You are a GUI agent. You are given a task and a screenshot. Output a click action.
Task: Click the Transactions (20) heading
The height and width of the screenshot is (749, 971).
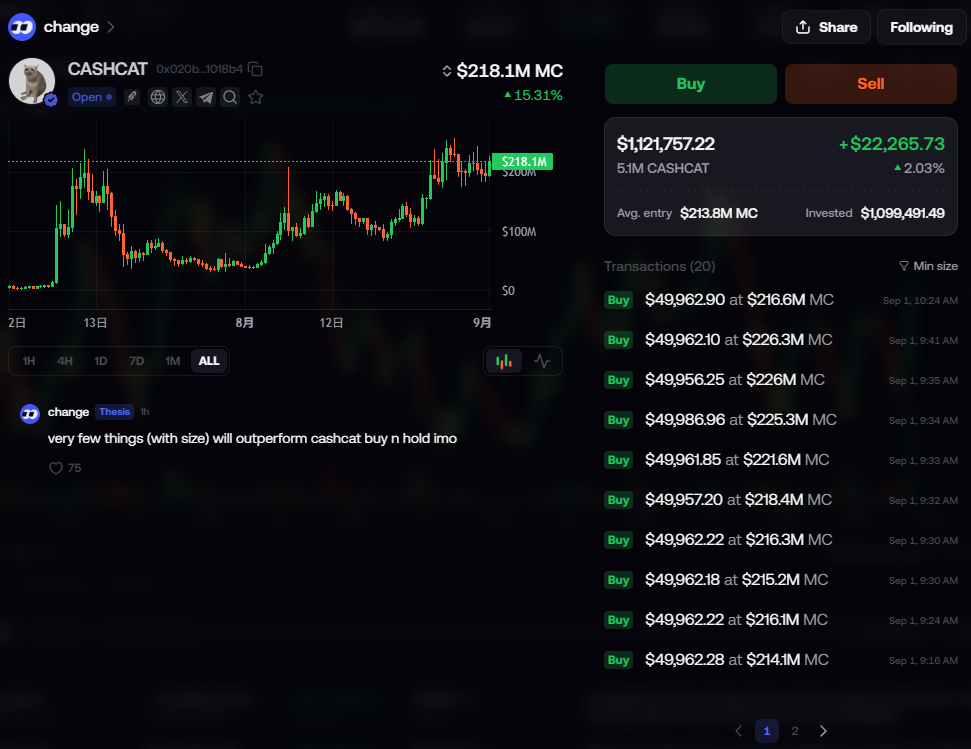point(660,266)
